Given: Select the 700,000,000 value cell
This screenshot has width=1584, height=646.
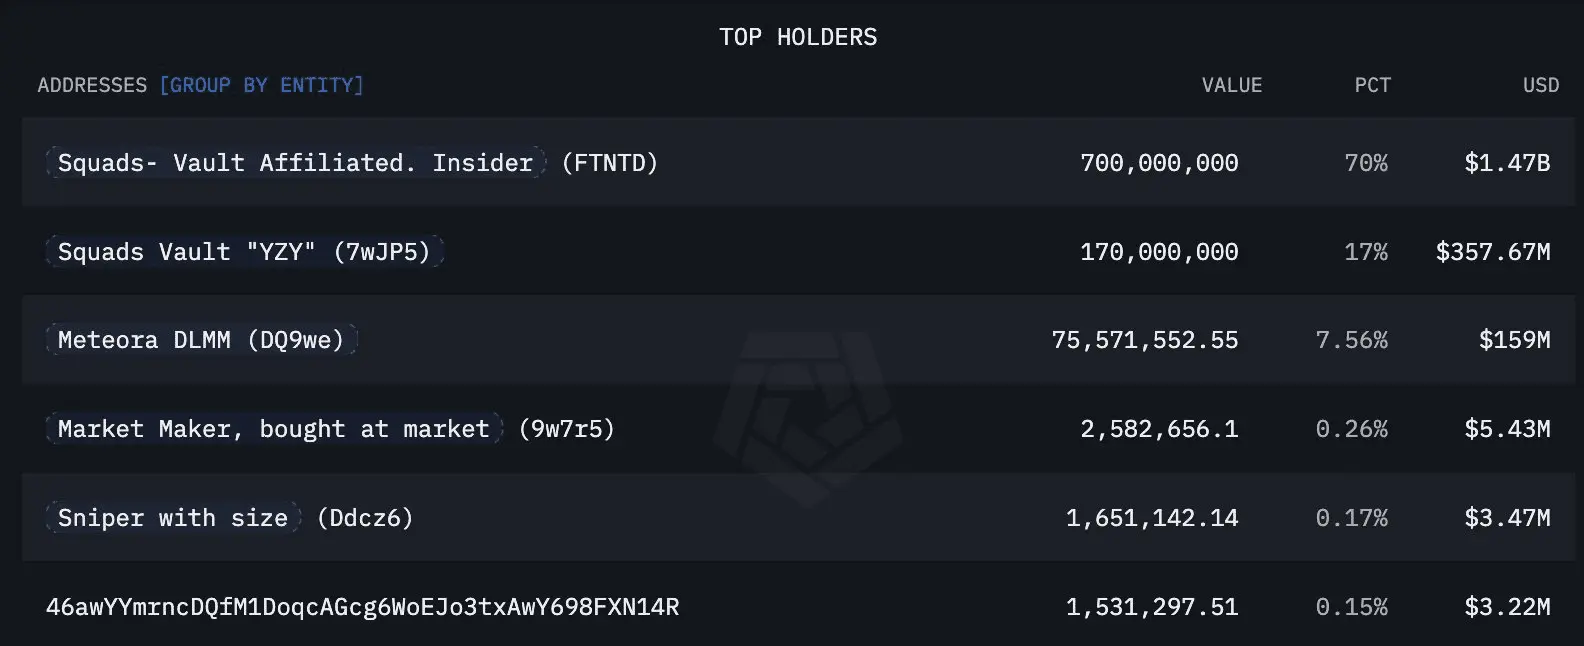Looking at the screenshot, I should coord(1159,162).
